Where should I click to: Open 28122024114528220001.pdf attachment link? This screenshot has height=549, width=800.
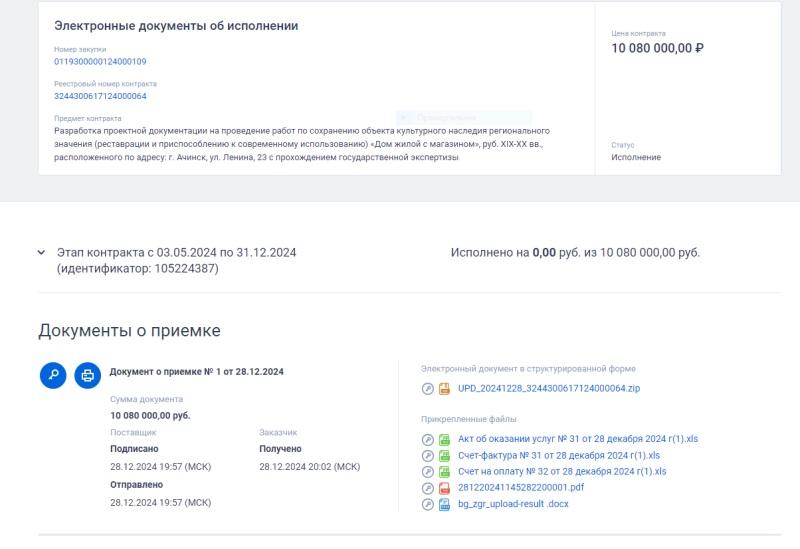(x=521, y=488)
